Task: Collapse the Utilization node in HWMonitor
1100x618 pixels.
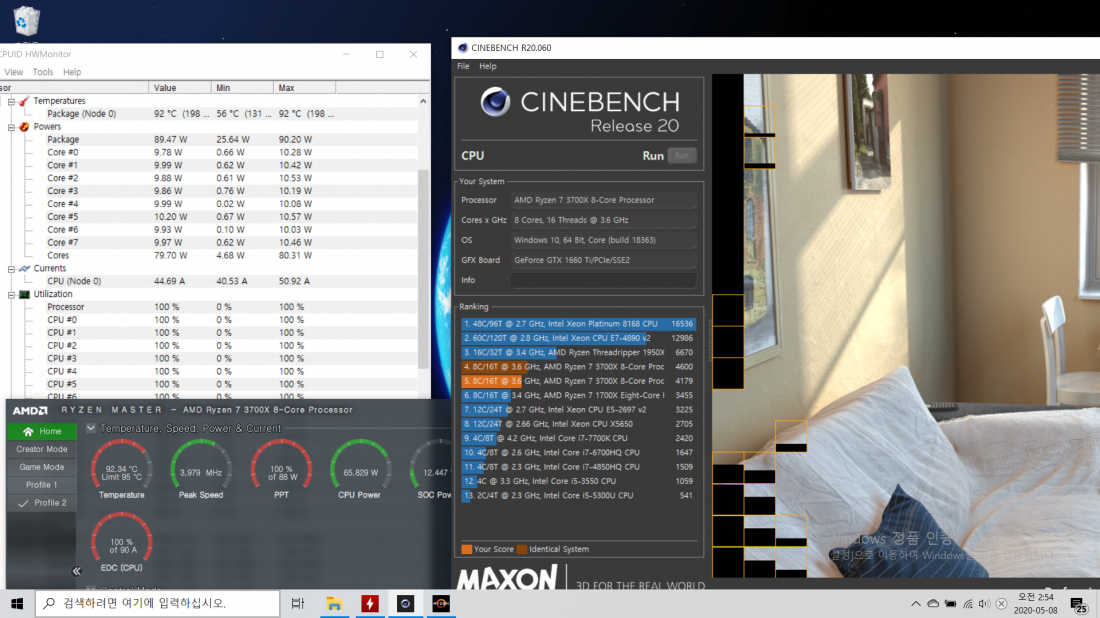Action: pyautogui.click(x=11, y=295)
